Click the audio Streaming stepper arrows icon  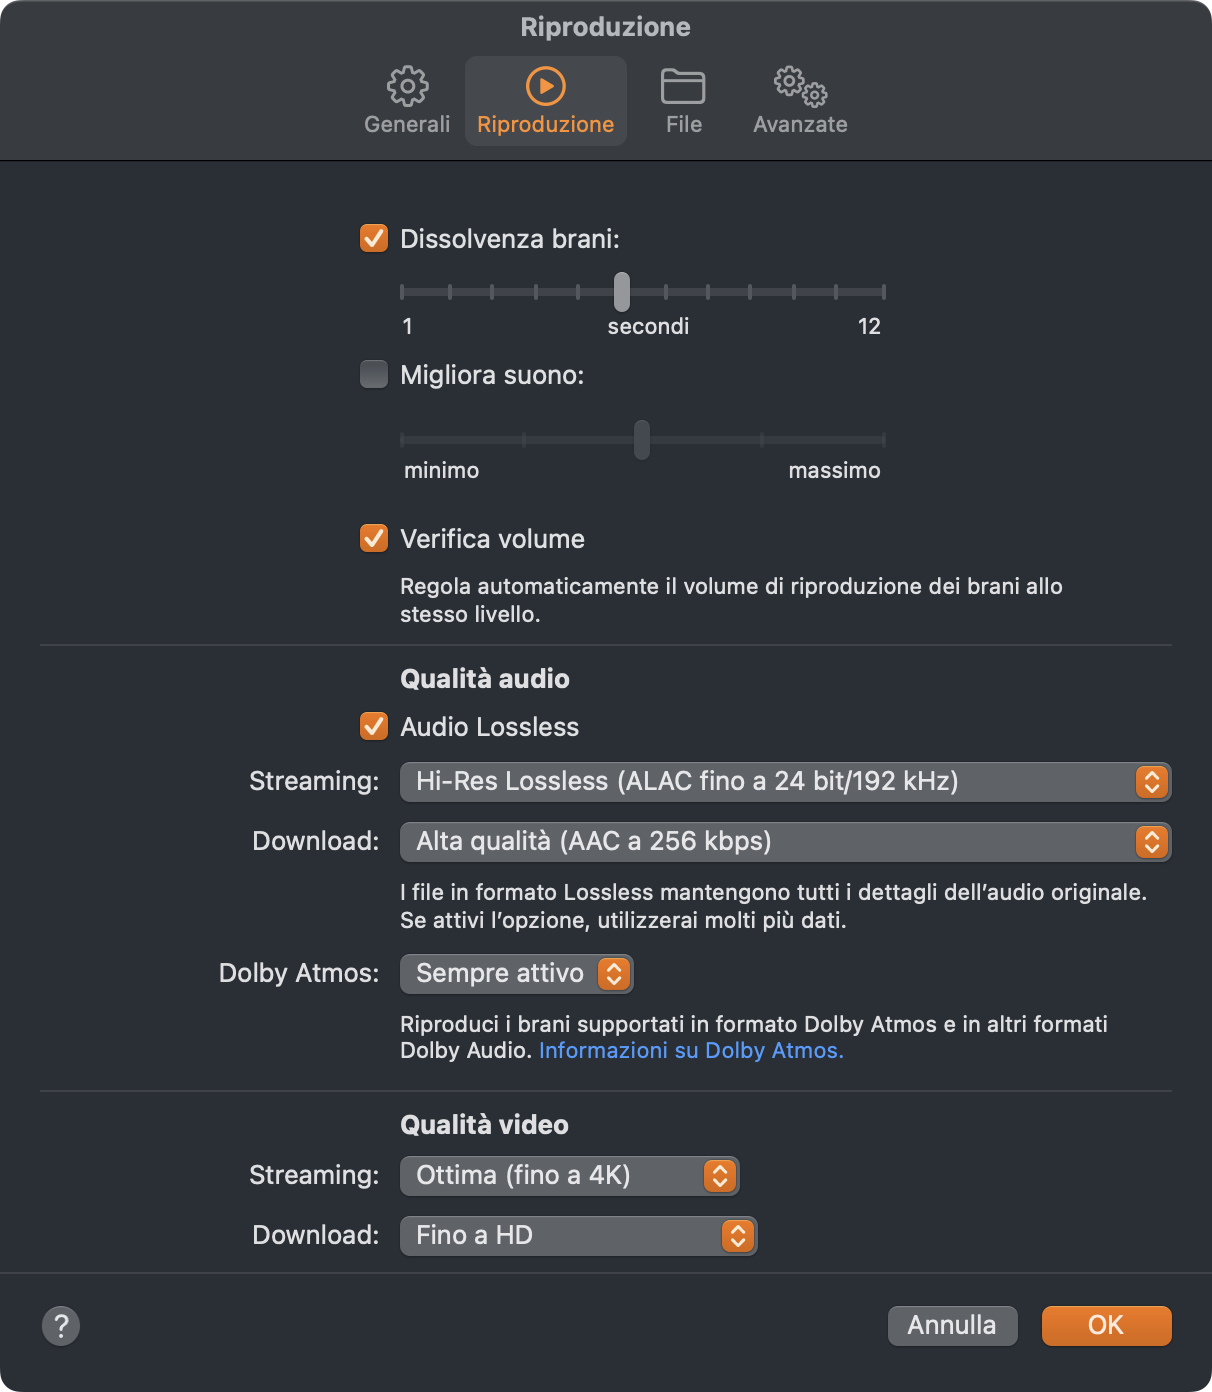1152,782
